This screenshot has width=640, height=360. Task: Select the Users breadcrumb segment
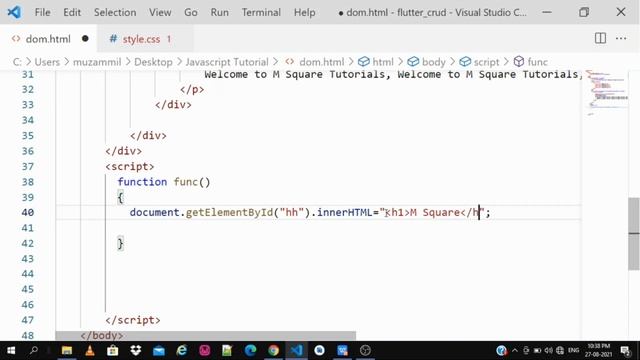click(47, 62)
